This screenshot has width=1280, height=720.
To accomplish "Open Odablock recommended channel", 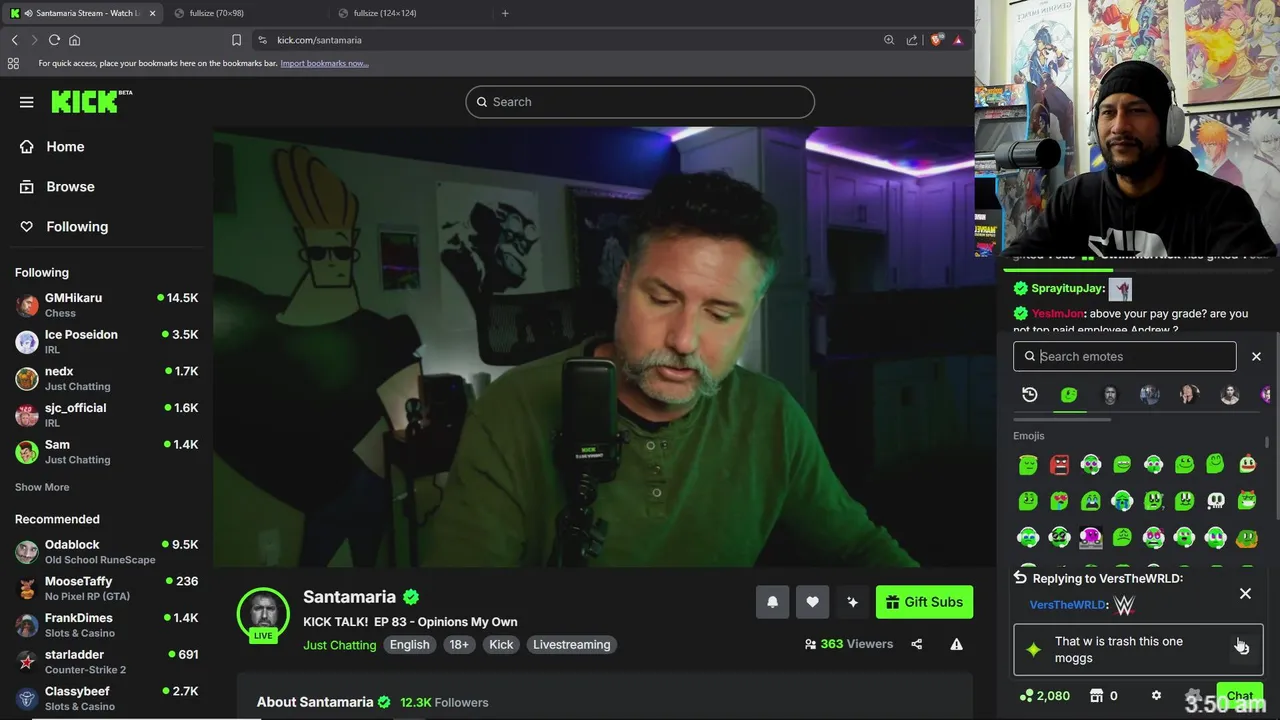I will 106,552.
